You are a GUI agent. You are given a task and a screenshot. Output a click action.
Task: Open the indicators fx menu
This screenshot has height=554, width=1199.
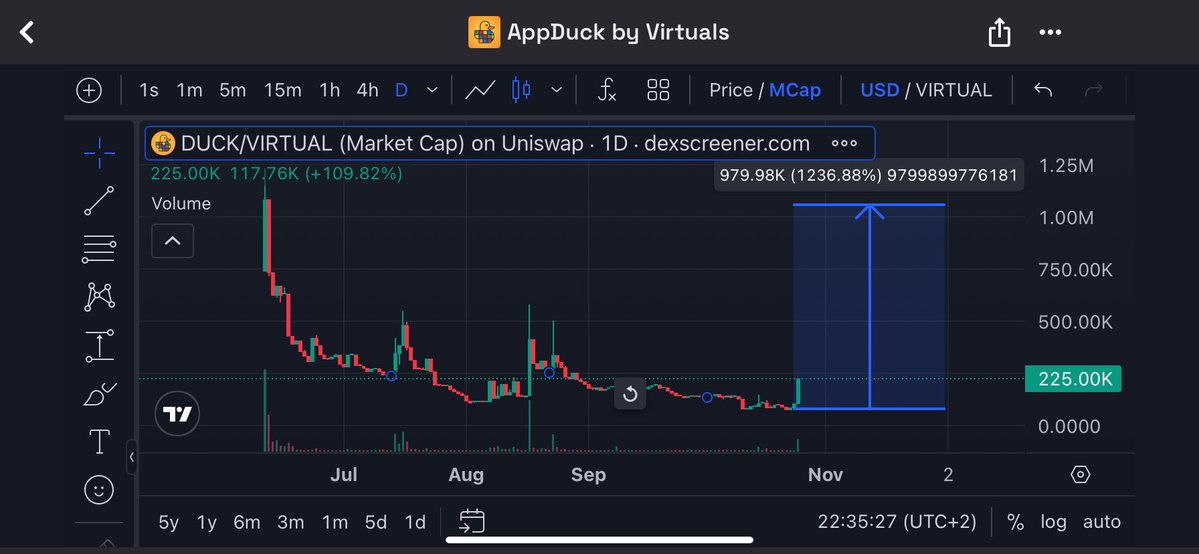[x=606, y=90]
